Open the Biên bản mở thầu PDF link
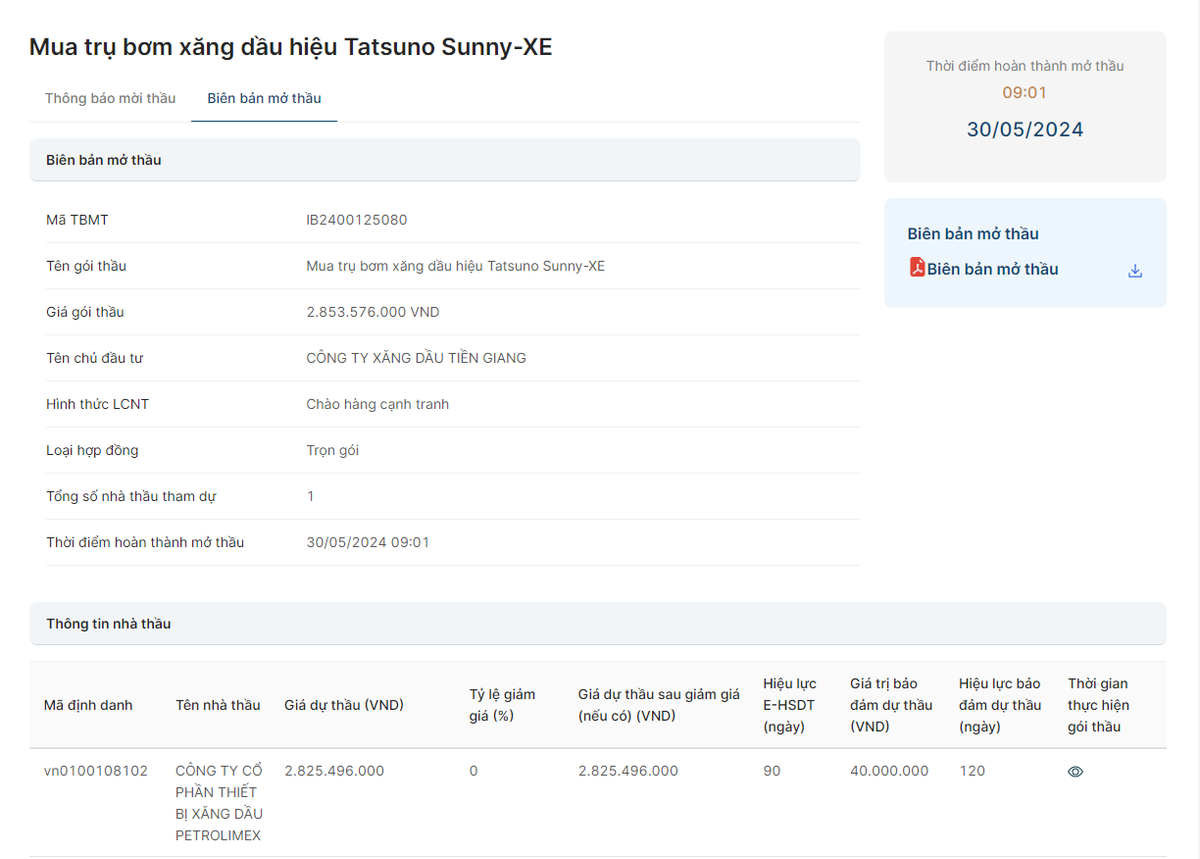1200x859 pixels. click(x=992, y=269)
